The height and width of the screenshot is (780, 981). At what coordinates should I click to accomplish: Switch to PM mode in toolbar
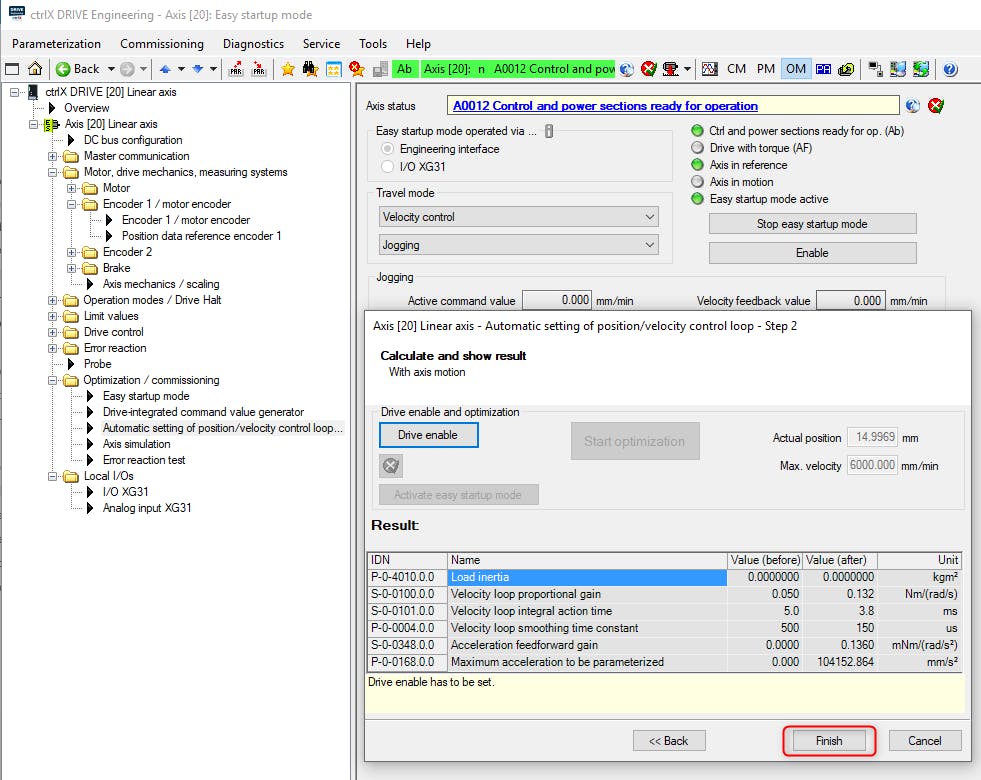click(x=766, y=69)
